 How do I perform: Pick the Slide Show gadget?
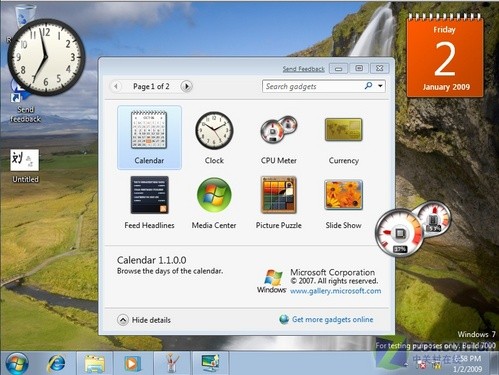343,195
